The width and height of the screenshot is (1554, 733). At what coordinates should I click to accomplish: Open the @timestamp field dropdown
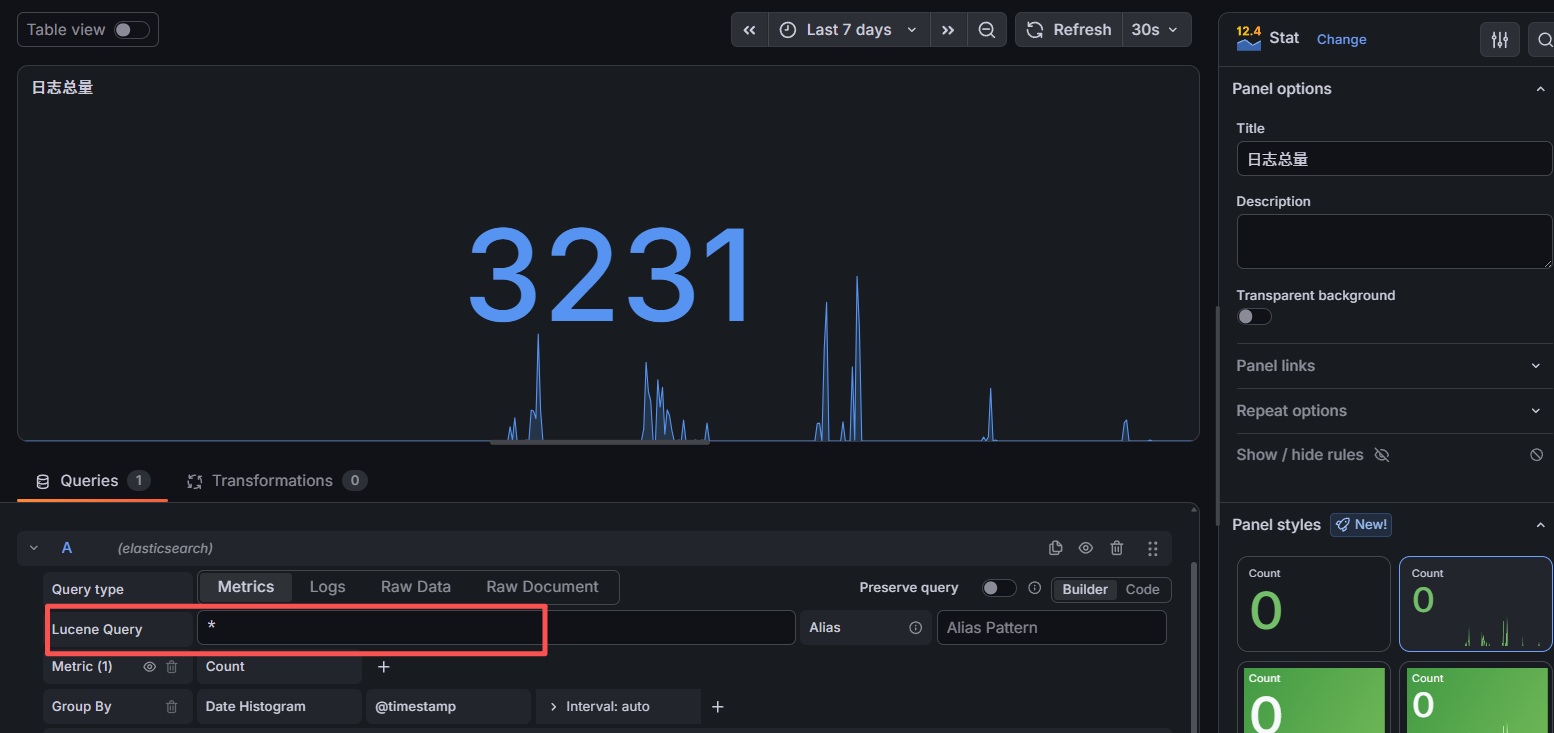pyautogui.click(x=449, y=706)
